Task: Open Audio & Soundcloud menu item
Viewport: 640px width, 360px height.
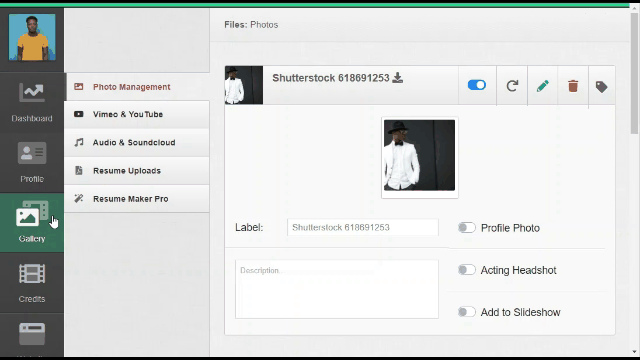Action: point(137,142)
